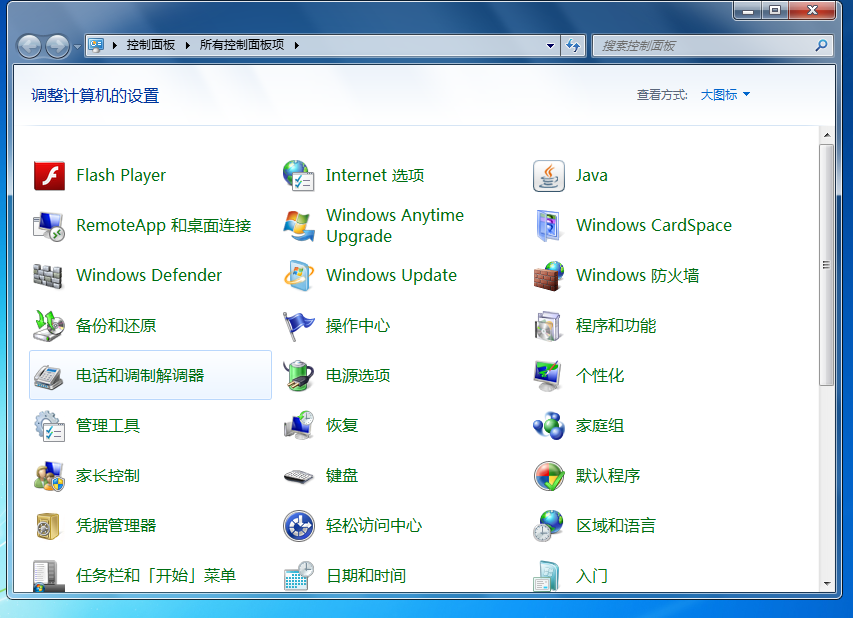Expand the address bar history dropdown arrow
Screen dimensions: 853x618
[x=550, y=46]
